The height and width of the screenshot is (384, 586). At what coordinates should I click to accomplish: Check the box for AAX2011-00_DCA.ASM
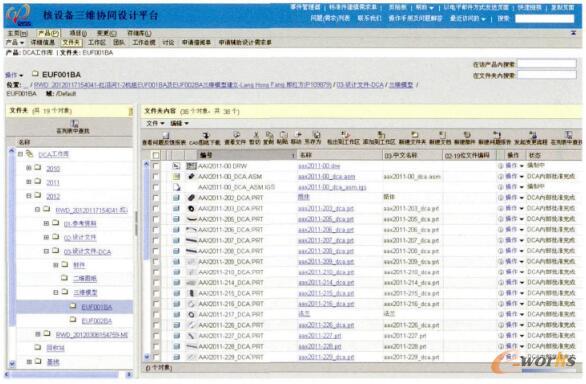coord(156,176)
